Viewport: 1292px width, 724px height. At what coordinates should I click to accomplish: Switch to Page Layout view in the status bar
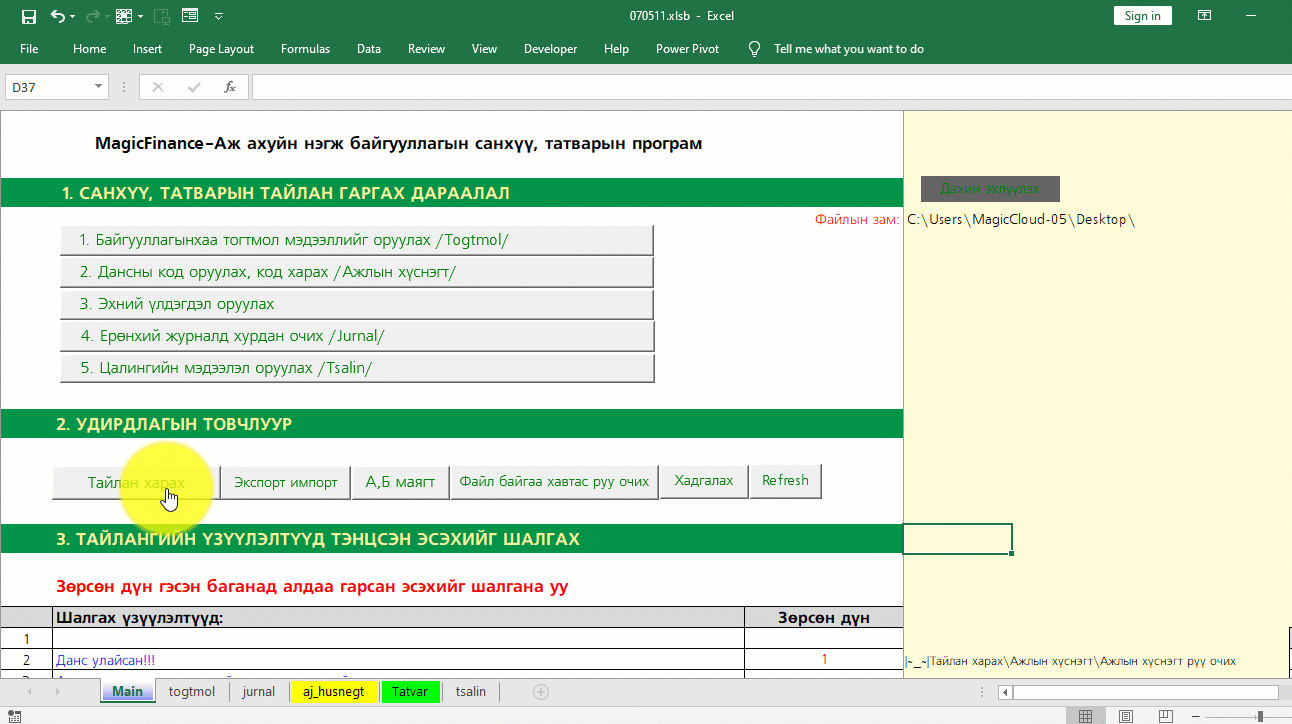click(x=1125, y=716)
